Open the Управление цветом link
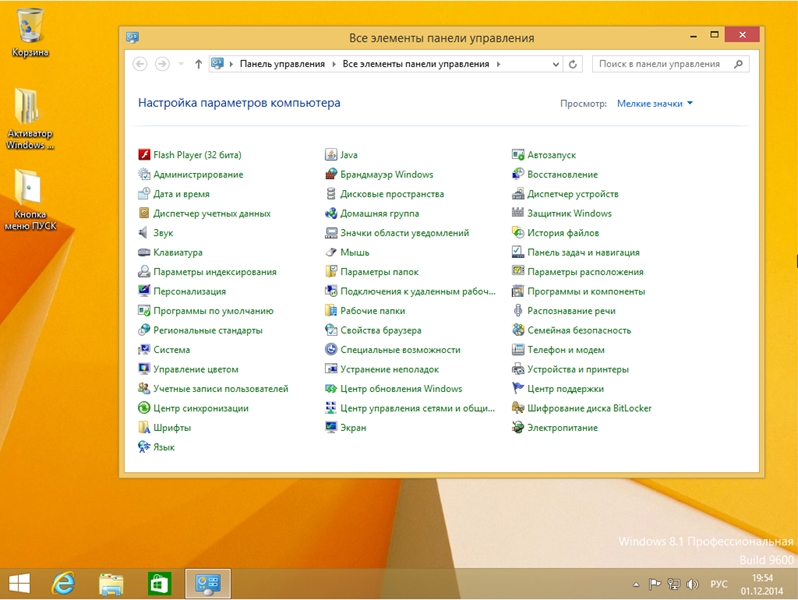 click(195, 369)
